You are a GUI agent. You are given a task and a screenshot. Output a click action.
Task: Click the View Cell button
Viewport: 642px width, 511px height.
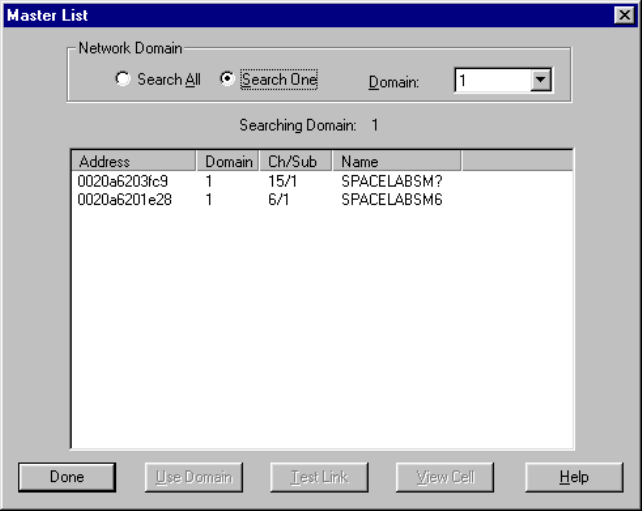tap(445, 477)
